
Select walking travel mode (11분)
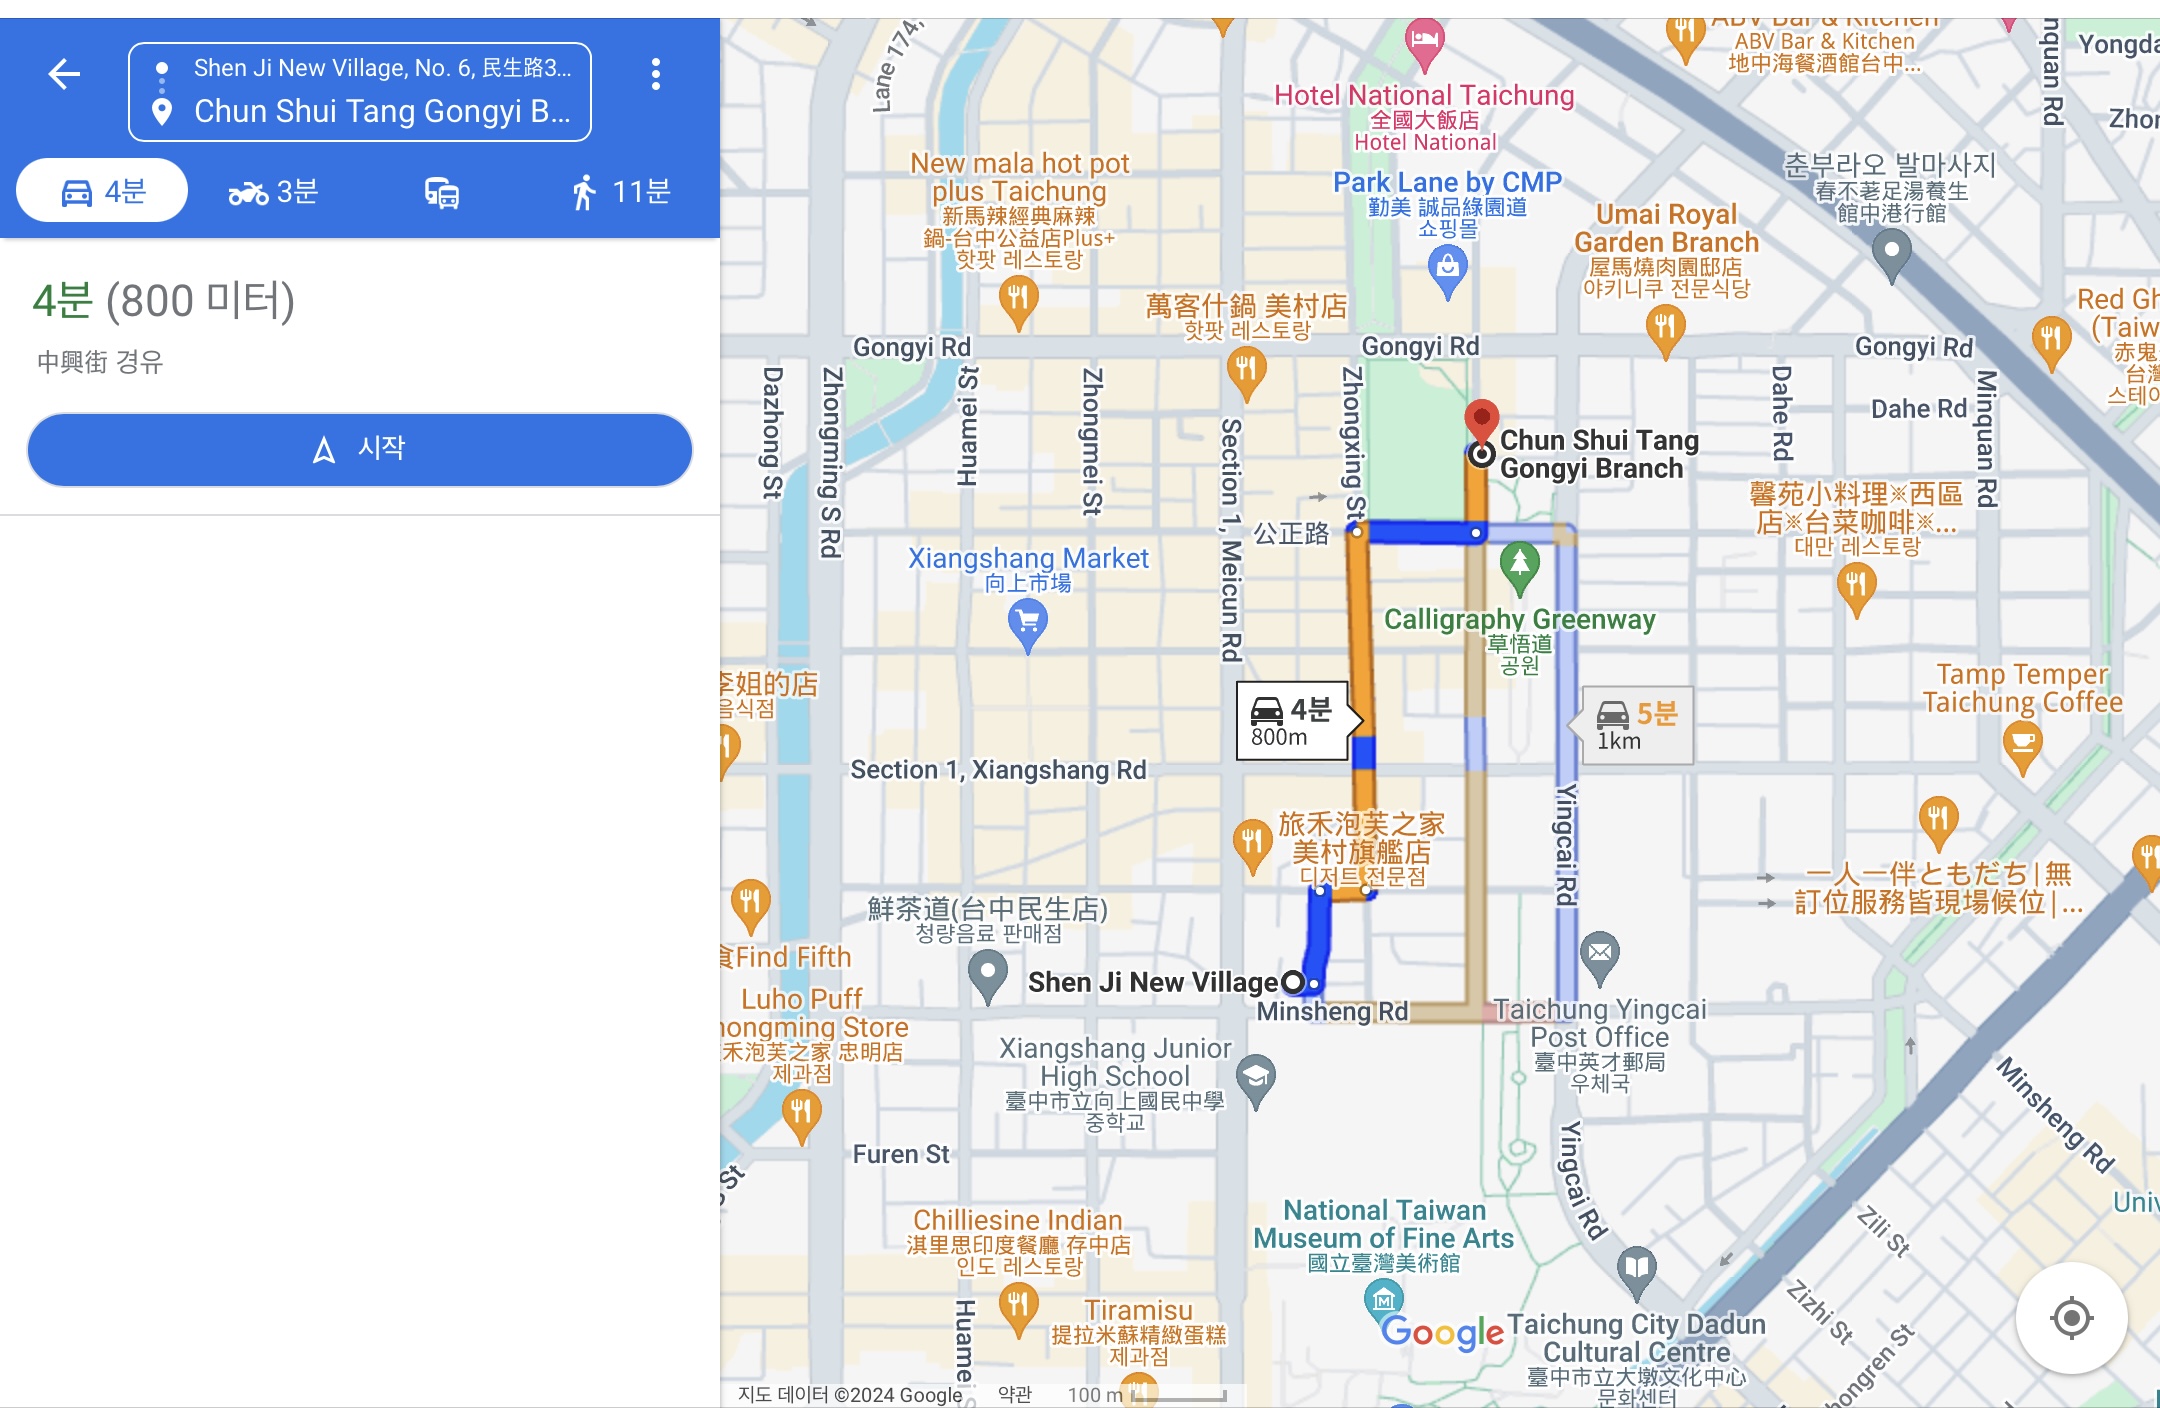(620, 191)
